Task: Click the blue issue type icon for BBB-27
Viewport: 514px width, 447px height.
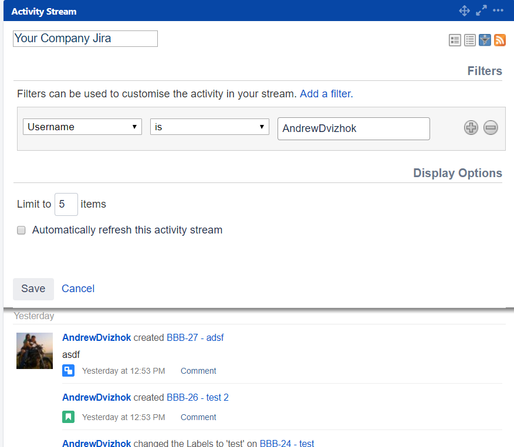Action: (x=68, y=371)
